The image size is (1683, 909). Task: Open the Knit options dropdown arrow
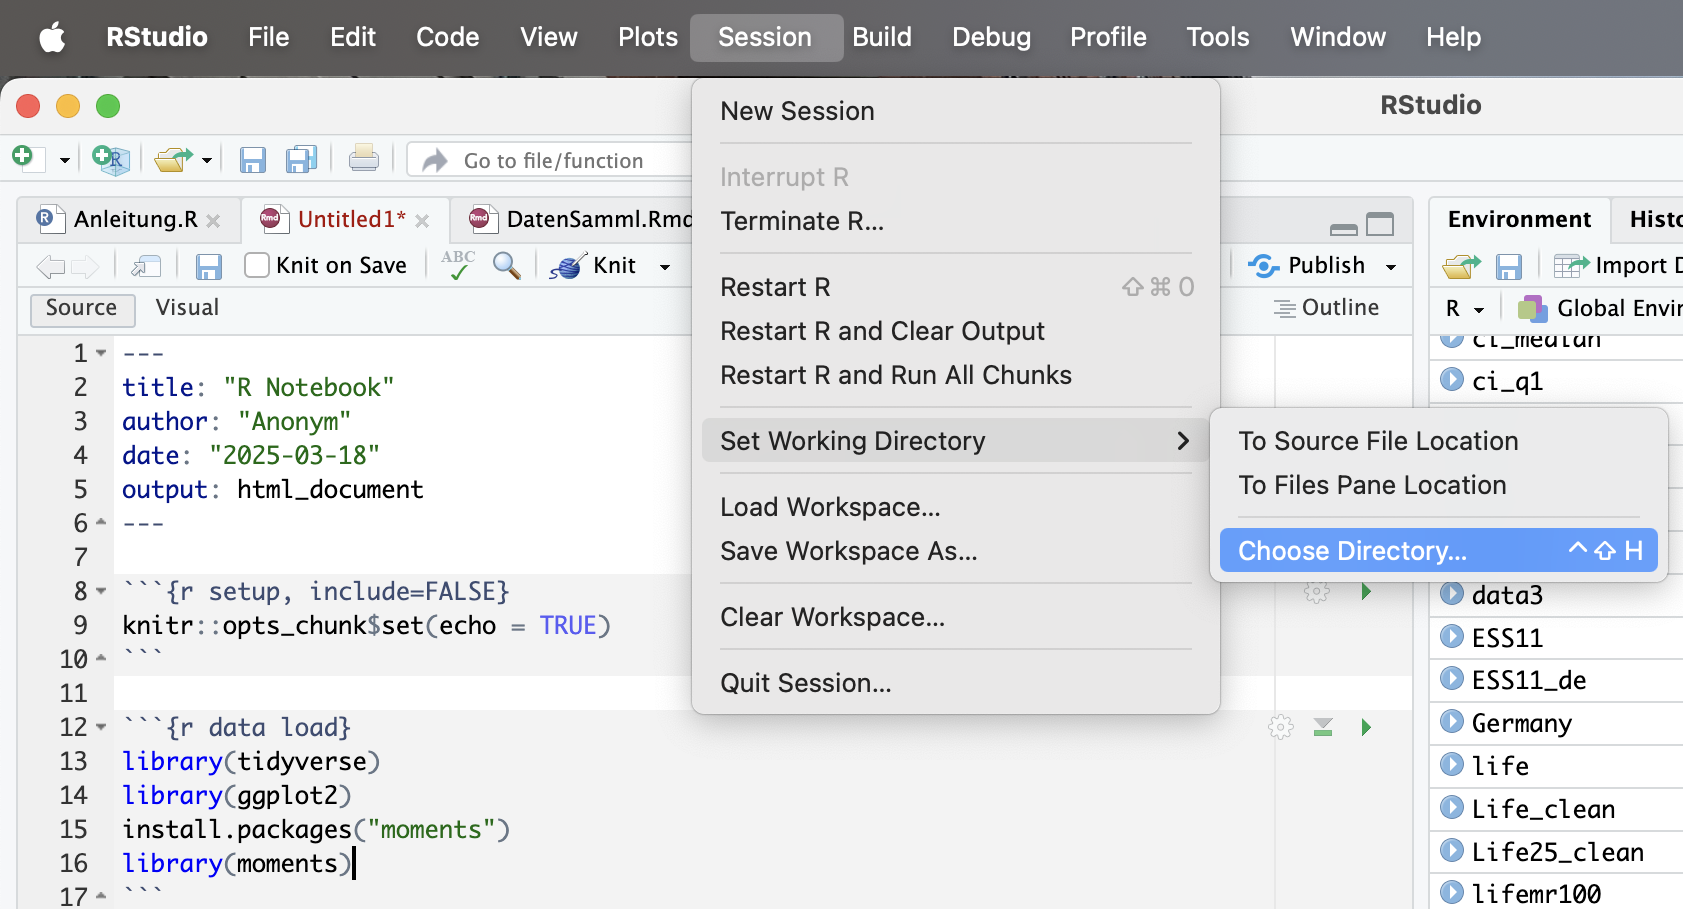click(x=665, y=266)
